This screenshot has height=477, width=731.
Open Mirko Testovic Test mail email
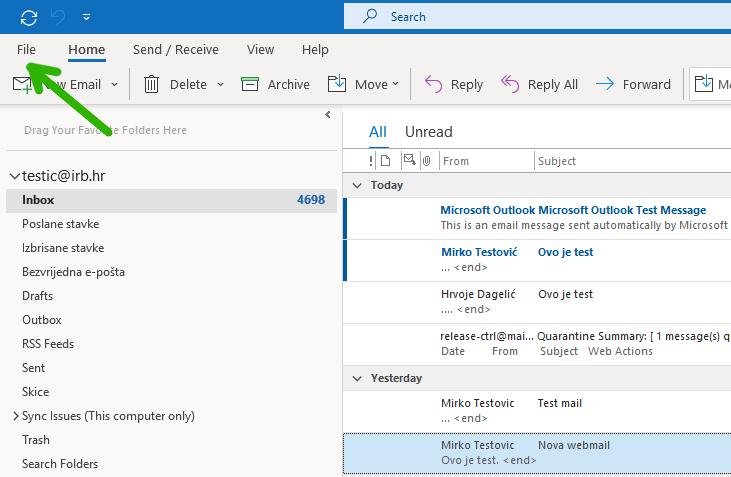[x=537, y=411]
